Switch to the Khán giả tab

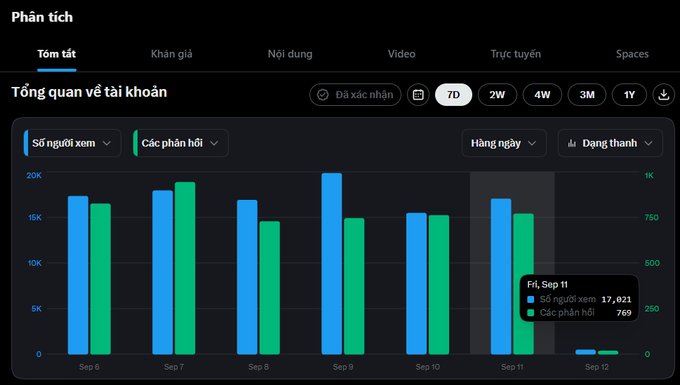click(x=171, y=54)
